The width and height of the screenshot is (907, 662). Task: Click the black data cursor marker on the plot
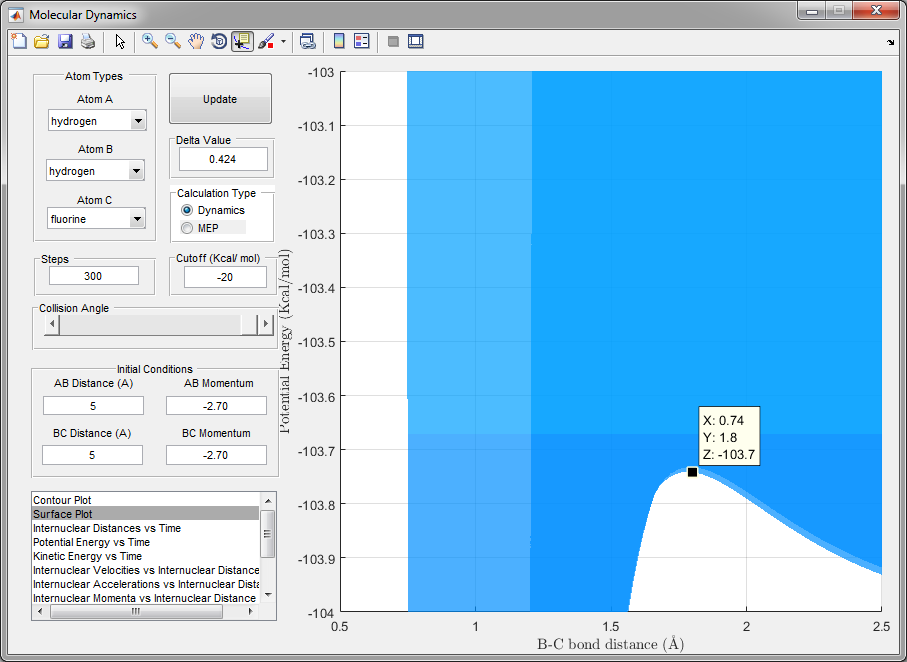tap(692, 472)
